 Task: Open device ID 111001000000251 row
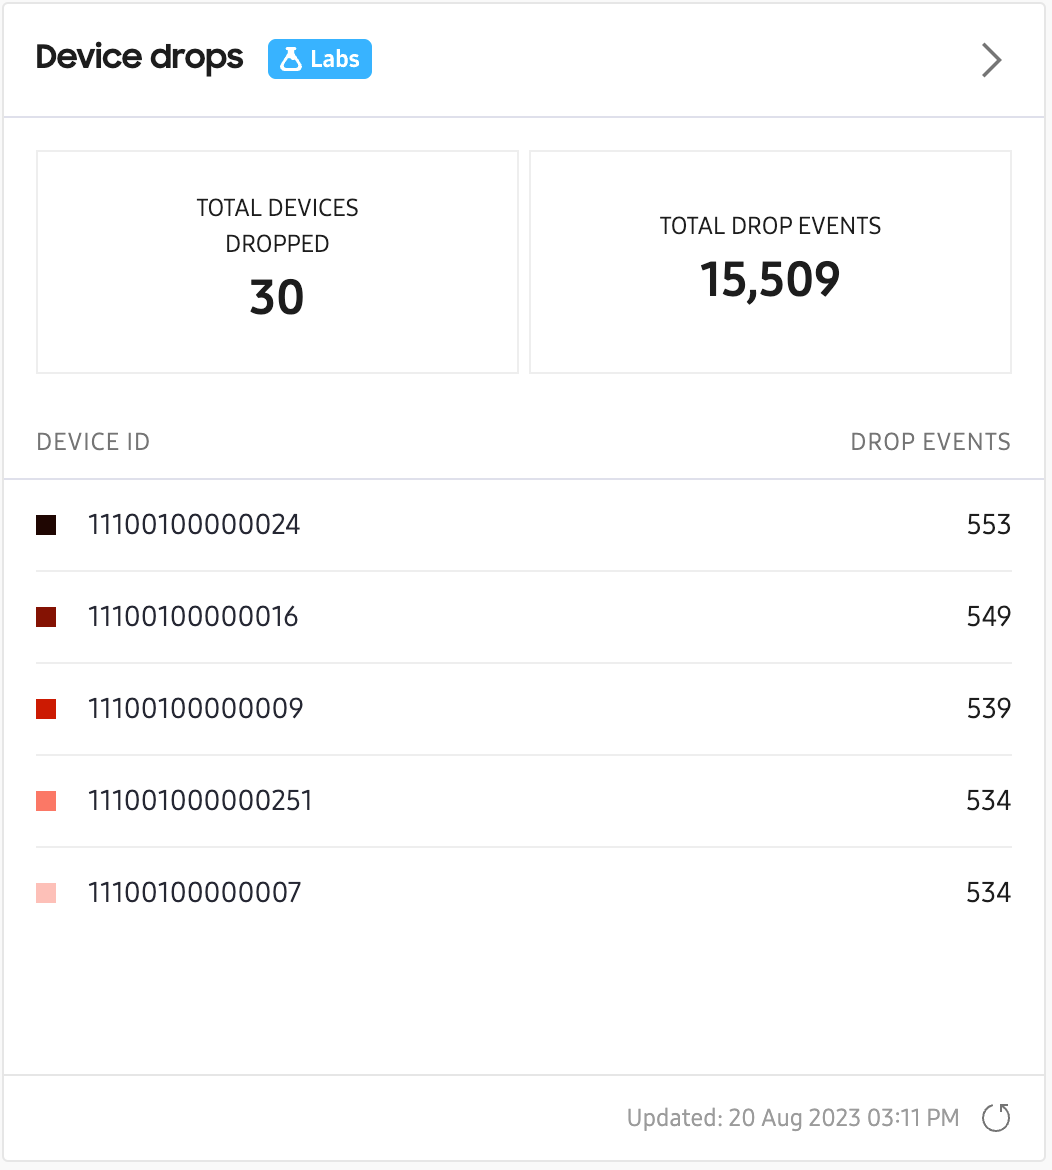pos(524,801)
